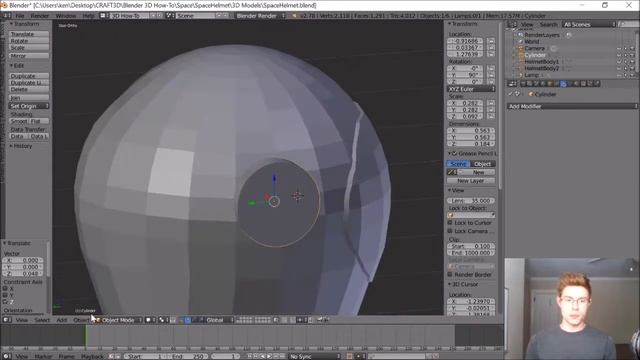This screenshot has width=640, height=360.
Task: Select the Object grease pencil source button
Action: coord(483,164)
